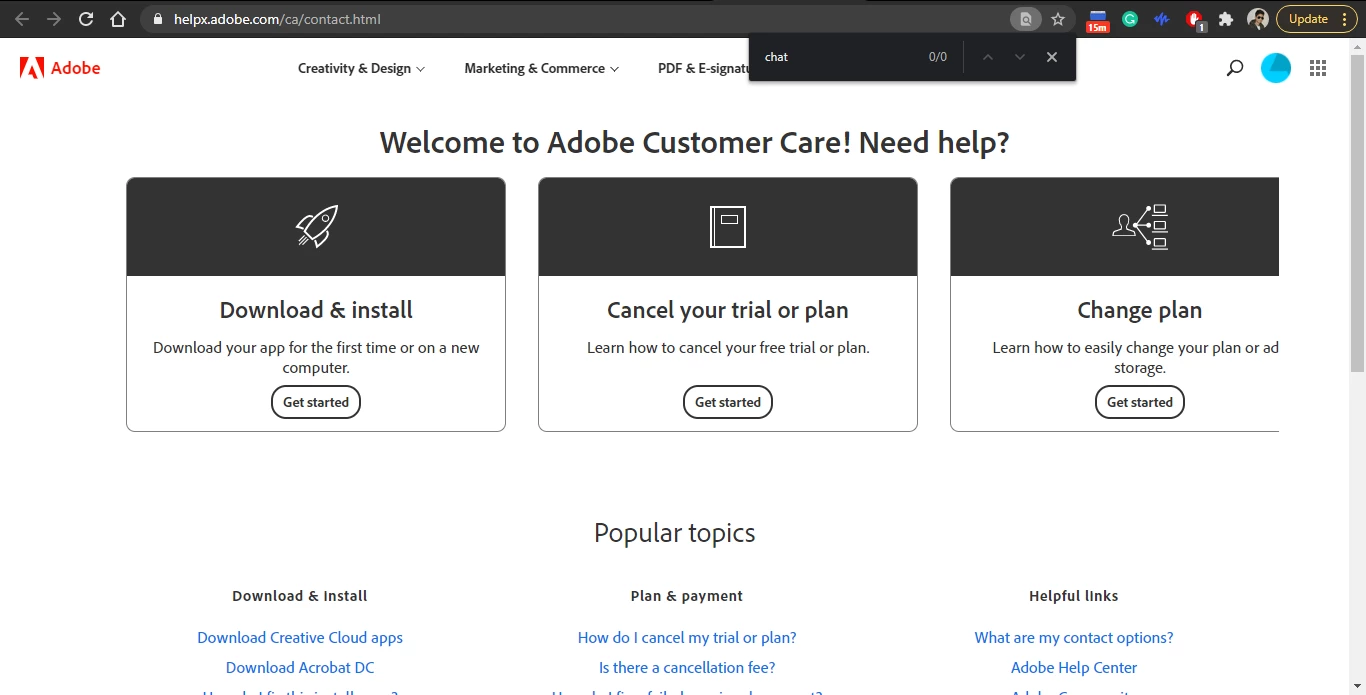Close the find-in-page bar
This screenshot has width=1366, height=695.
click(1052, 57)
